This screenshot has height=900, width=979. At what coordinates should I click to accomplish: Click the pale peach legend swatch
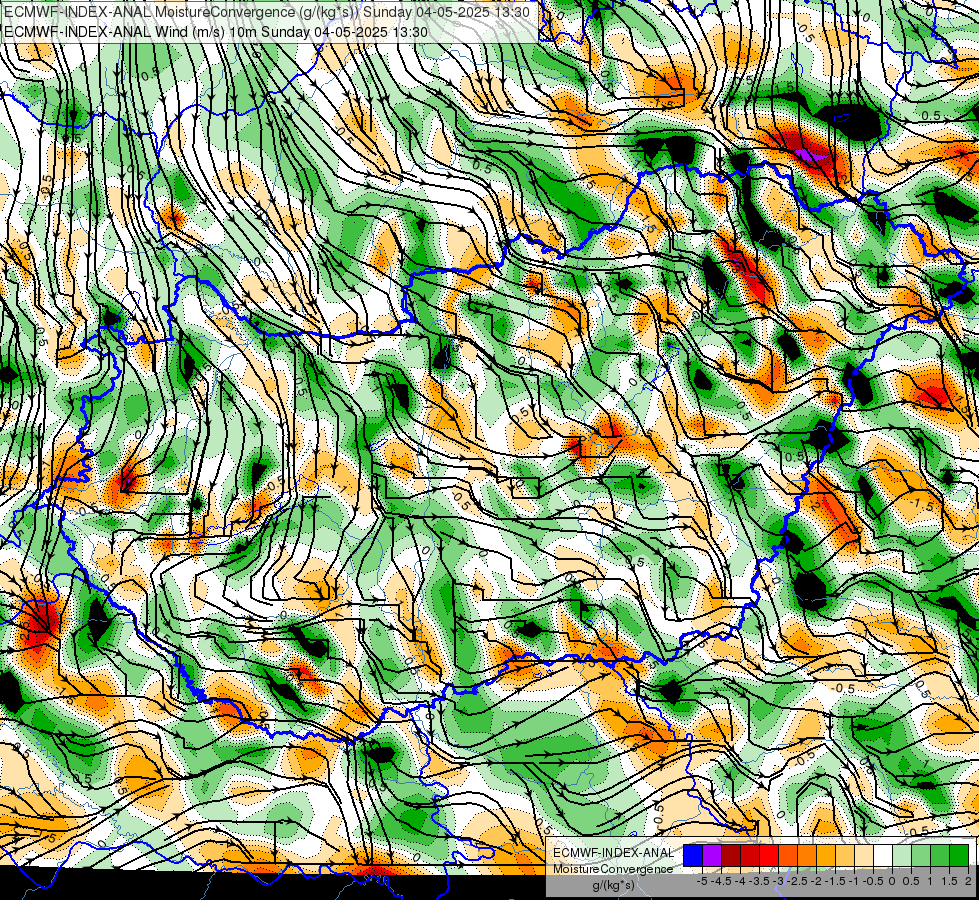(864, 855)
